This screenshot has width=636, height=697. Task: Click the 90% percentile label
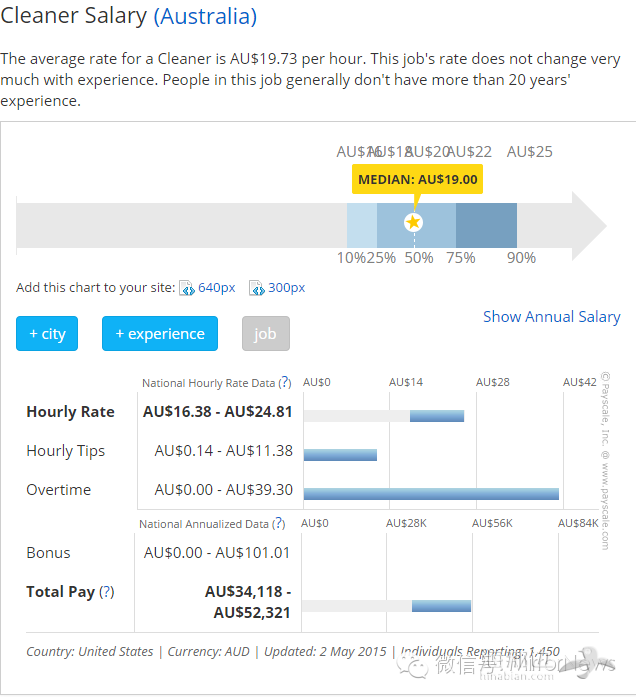pyautogui.click(x=521, y=258)
